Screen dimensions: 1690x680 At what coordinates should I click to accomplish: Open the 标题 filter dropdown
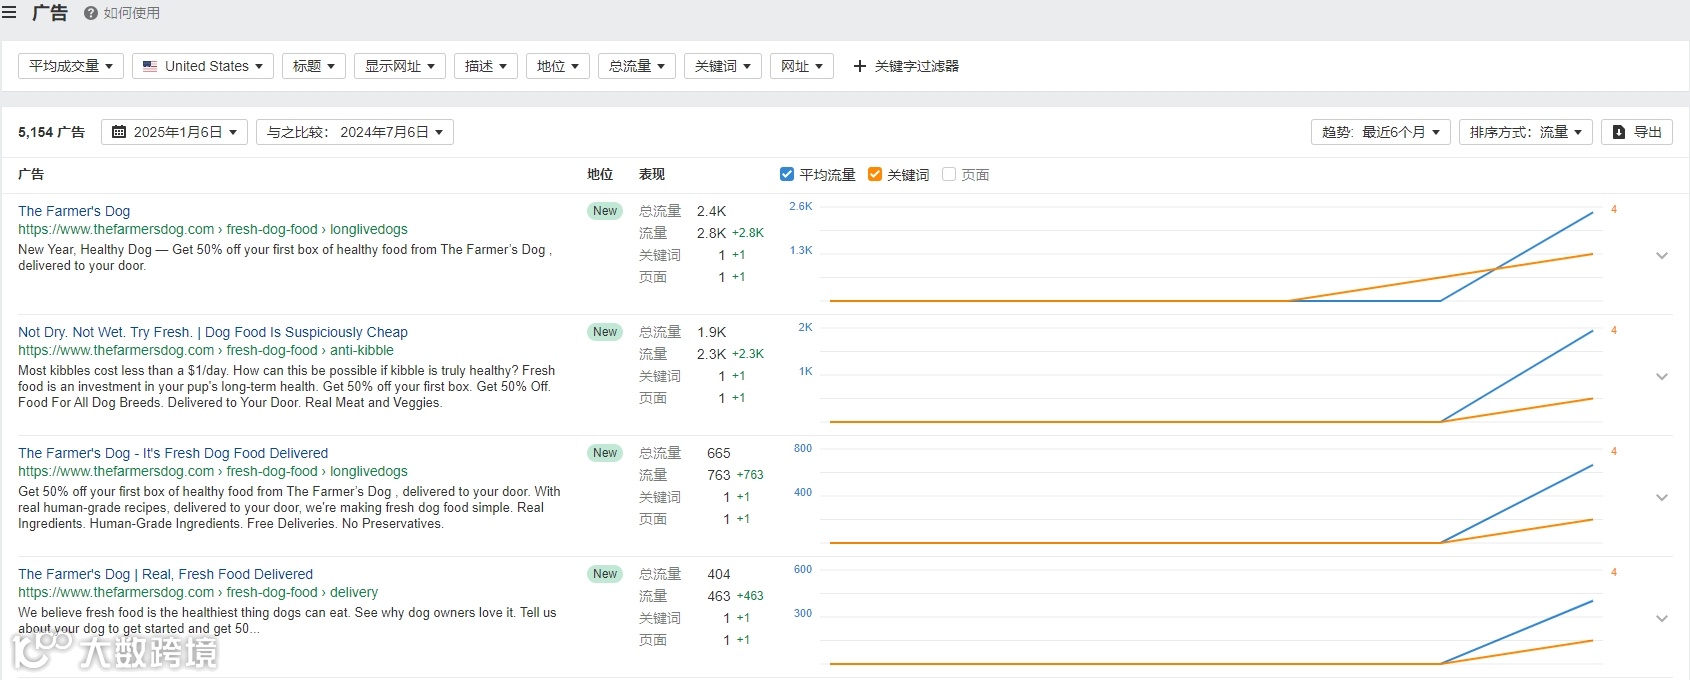pyautogui.click(x=314, y=66)
